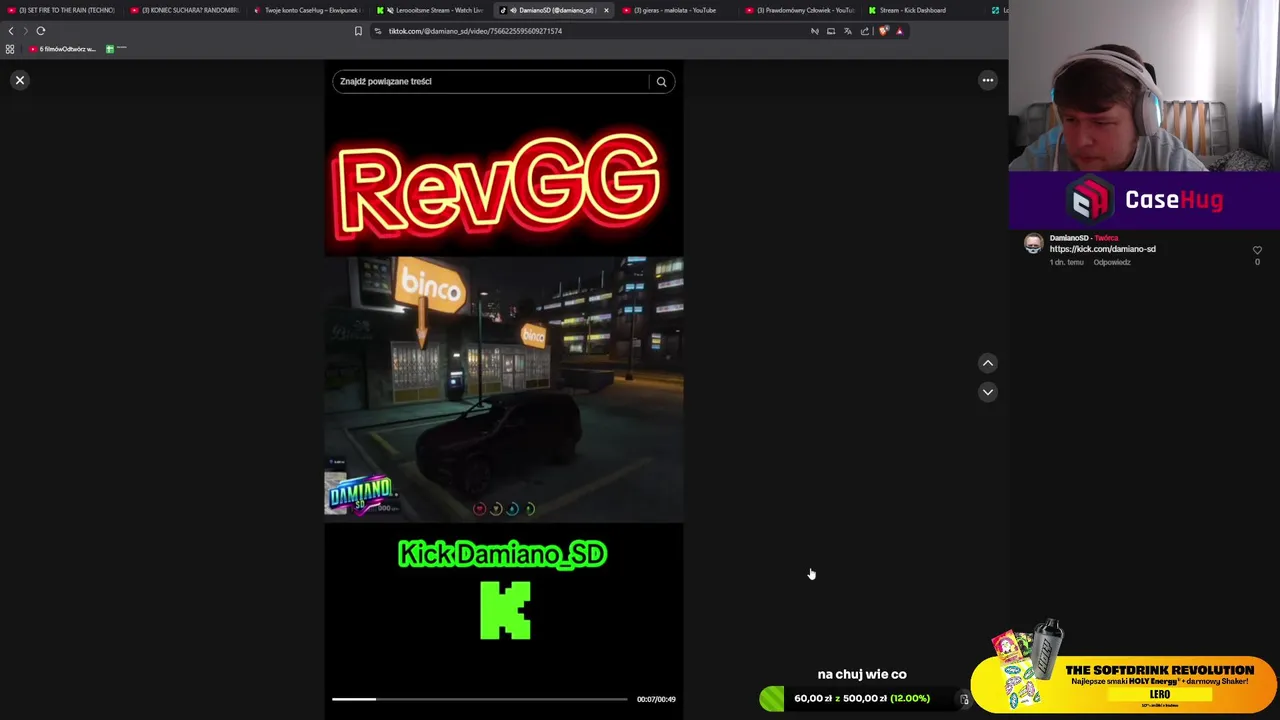
Task: Click the TikTok video frame to pause
Action: pyautogui.click(x=504, y=390)
